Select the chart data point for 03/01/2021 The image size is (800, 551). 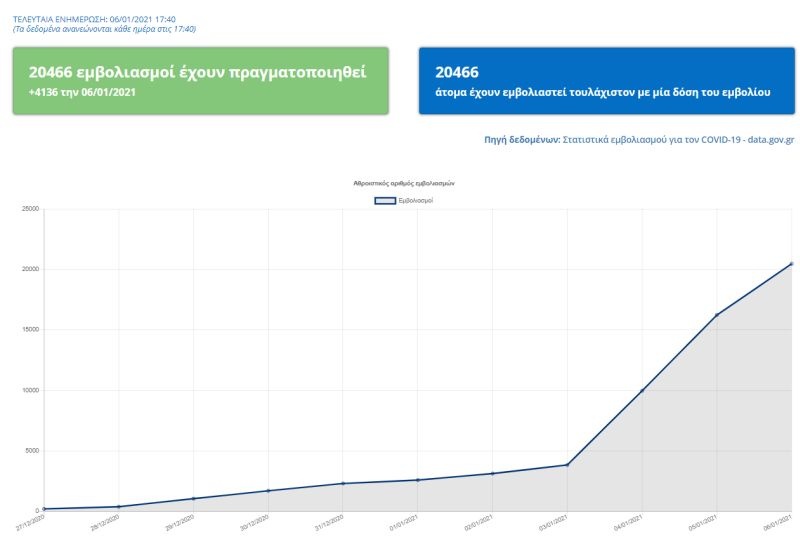[567, 465]
